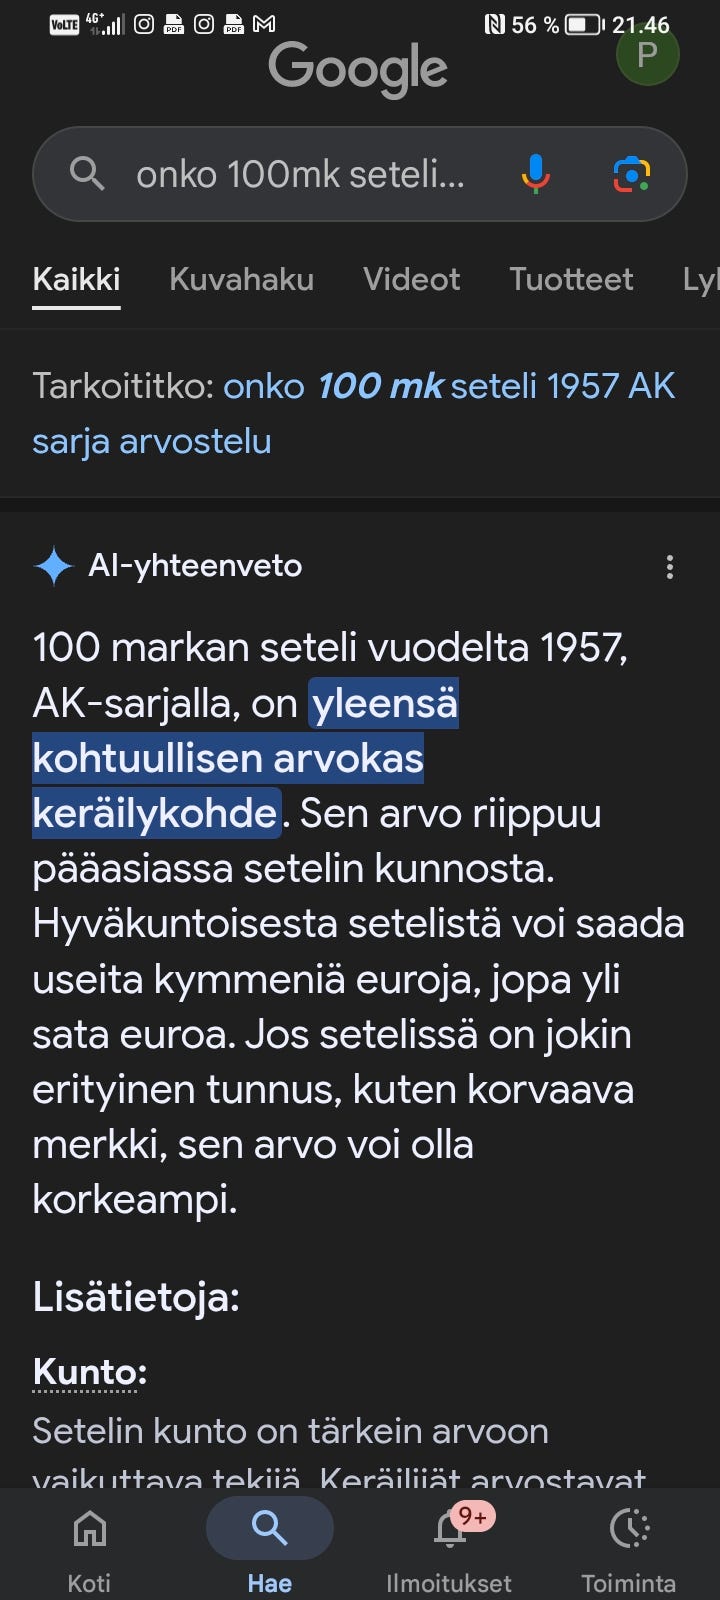720x1600 pixels.
Task: Click the magnifying glass search icon
Action: tap(87, 173)
